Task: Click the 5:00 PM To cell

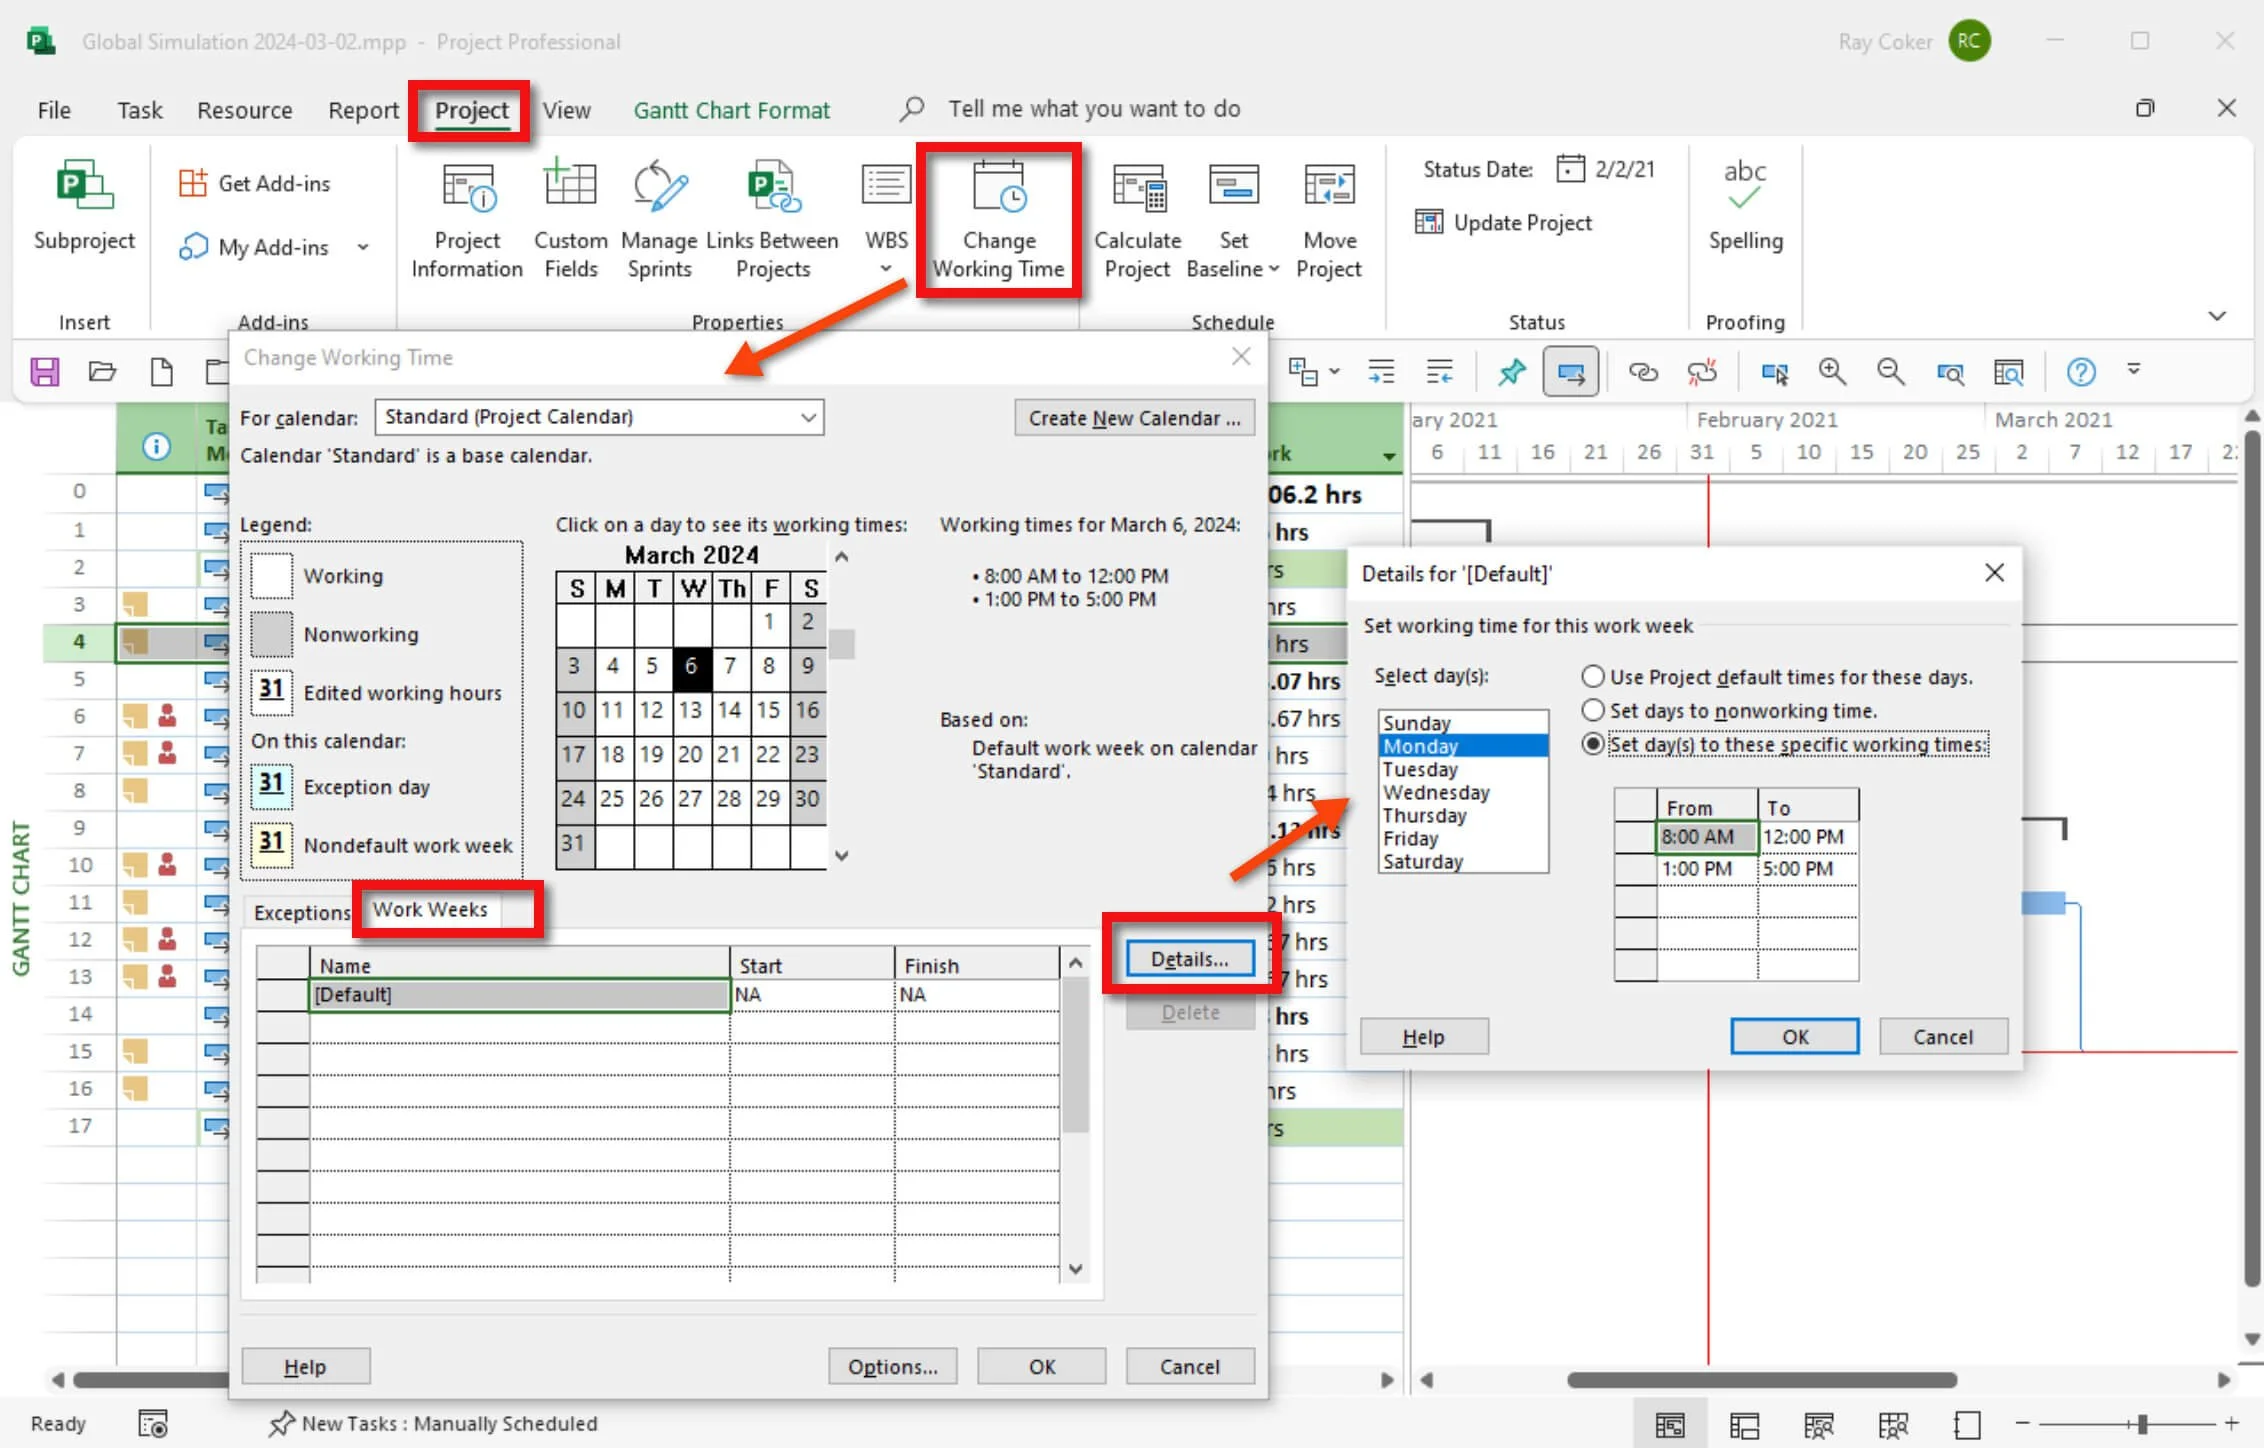Action: point(1807,869)
